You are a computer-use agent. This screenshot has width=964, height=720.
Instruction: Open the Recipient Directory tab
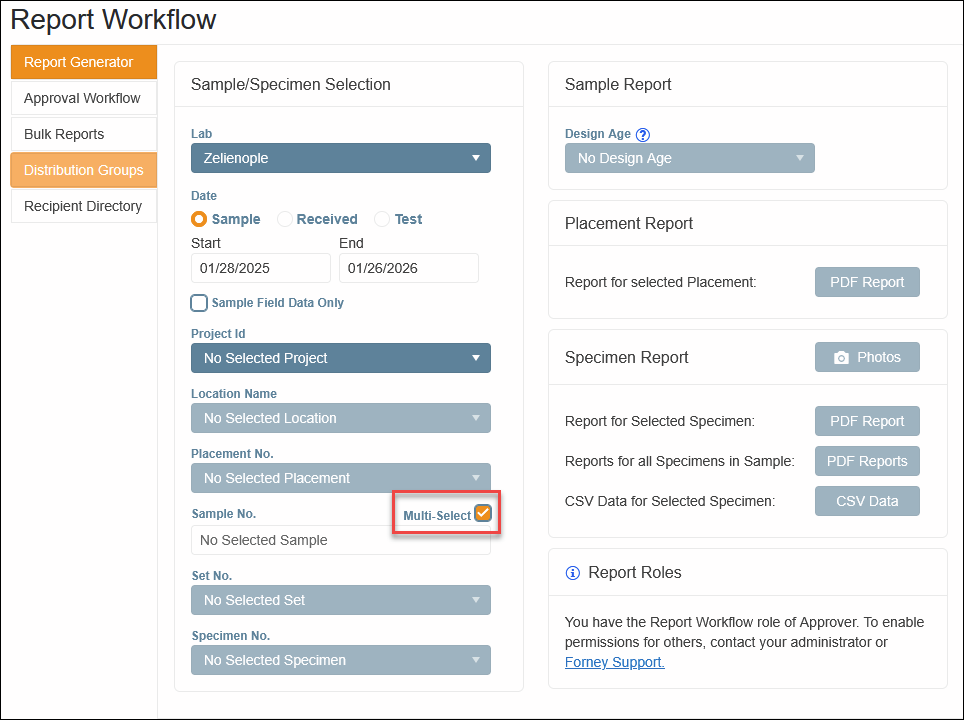click(83, 206)
